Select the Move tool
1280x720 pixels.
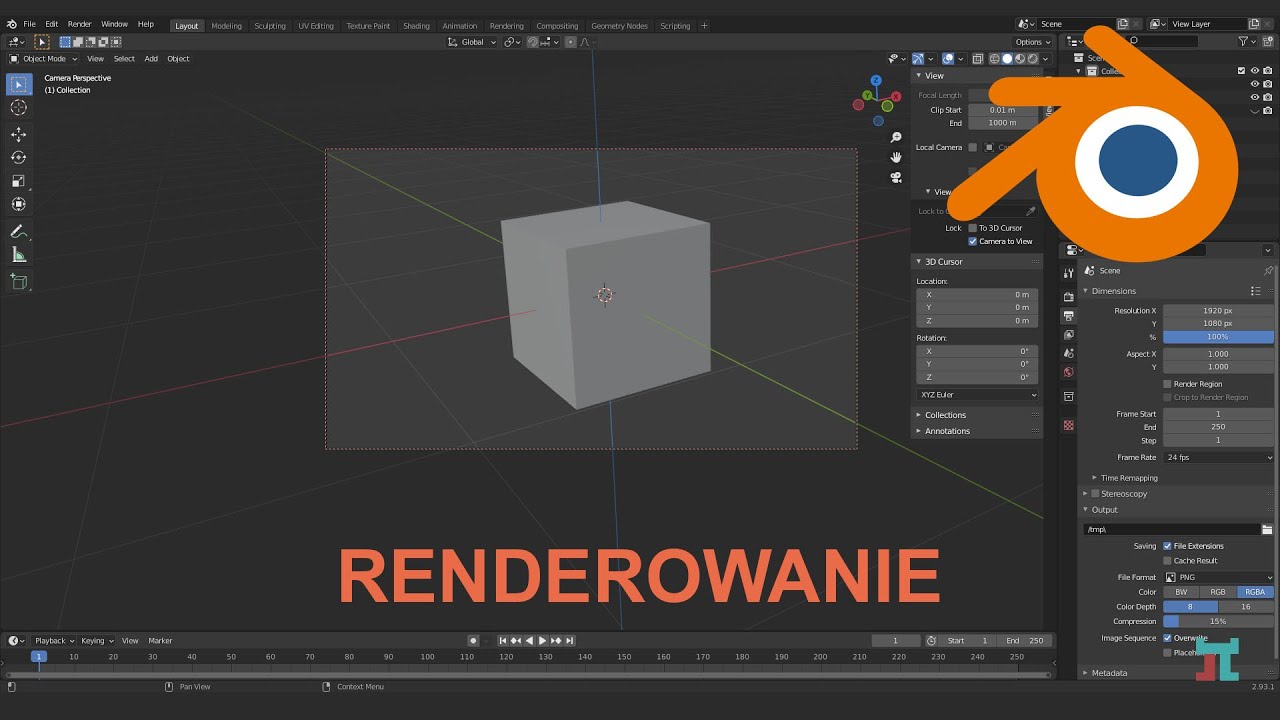[x=18, y=134]
